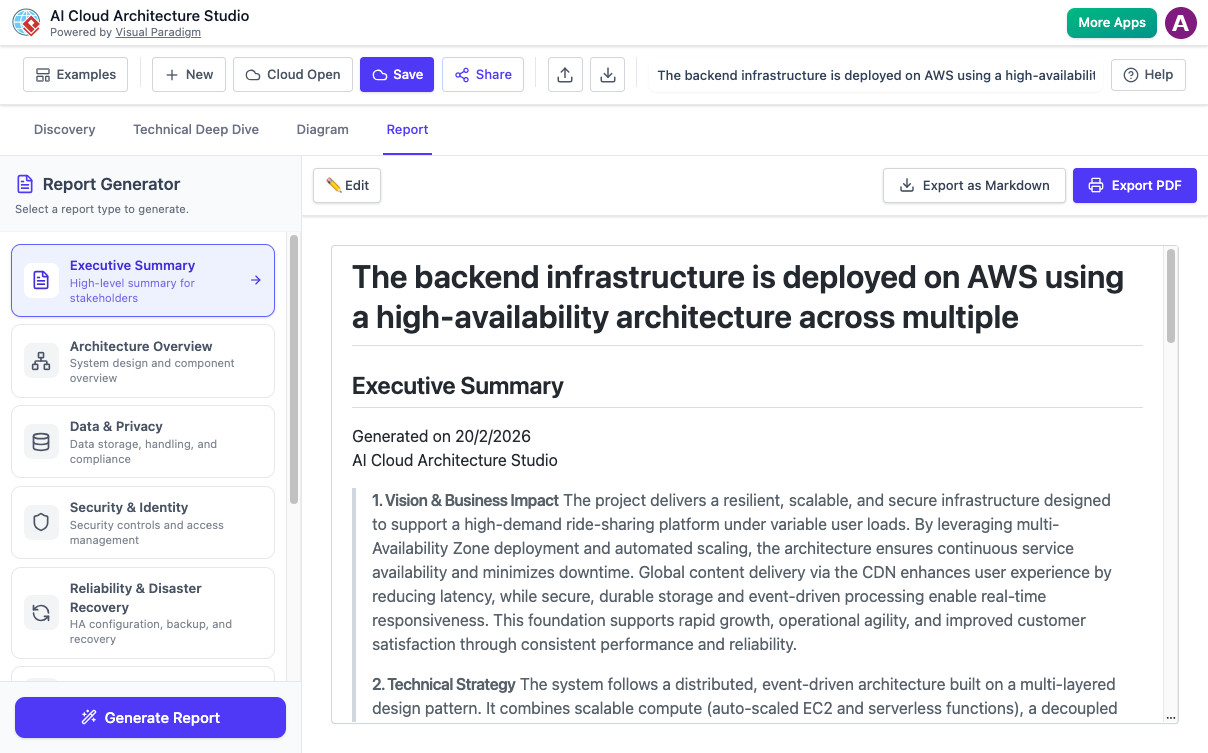Export the report as PDF
The height and width of the screenshot is (753, 1208).
[x=1134, y=185]
